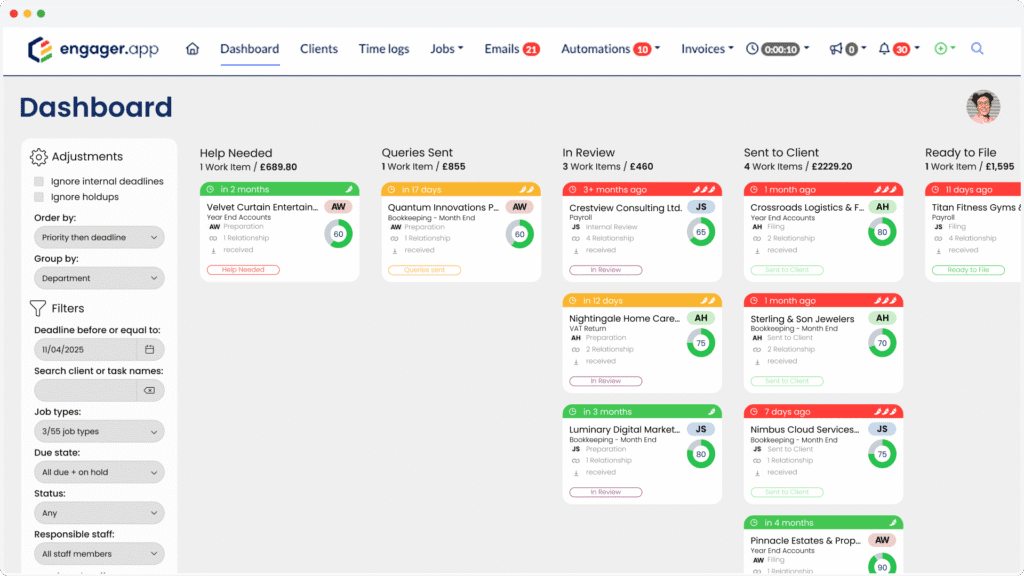Viewport: 1024px width, 576px height.
Task: Click Crossroads Logistics' Sent to Client pill
Action: point(787,270)
